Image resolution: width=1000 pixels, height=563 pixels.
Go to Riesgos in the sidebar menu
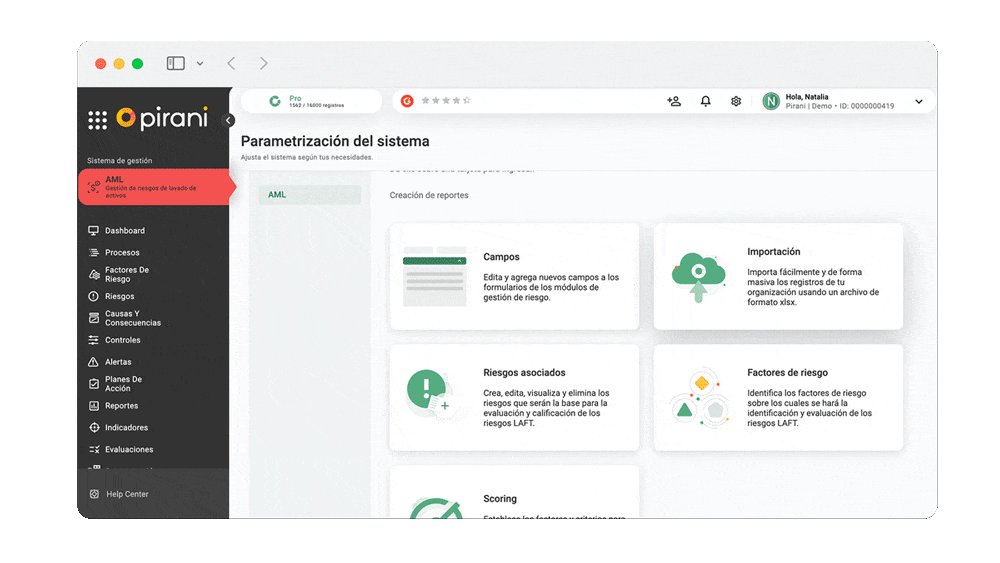tap(119, 296)
